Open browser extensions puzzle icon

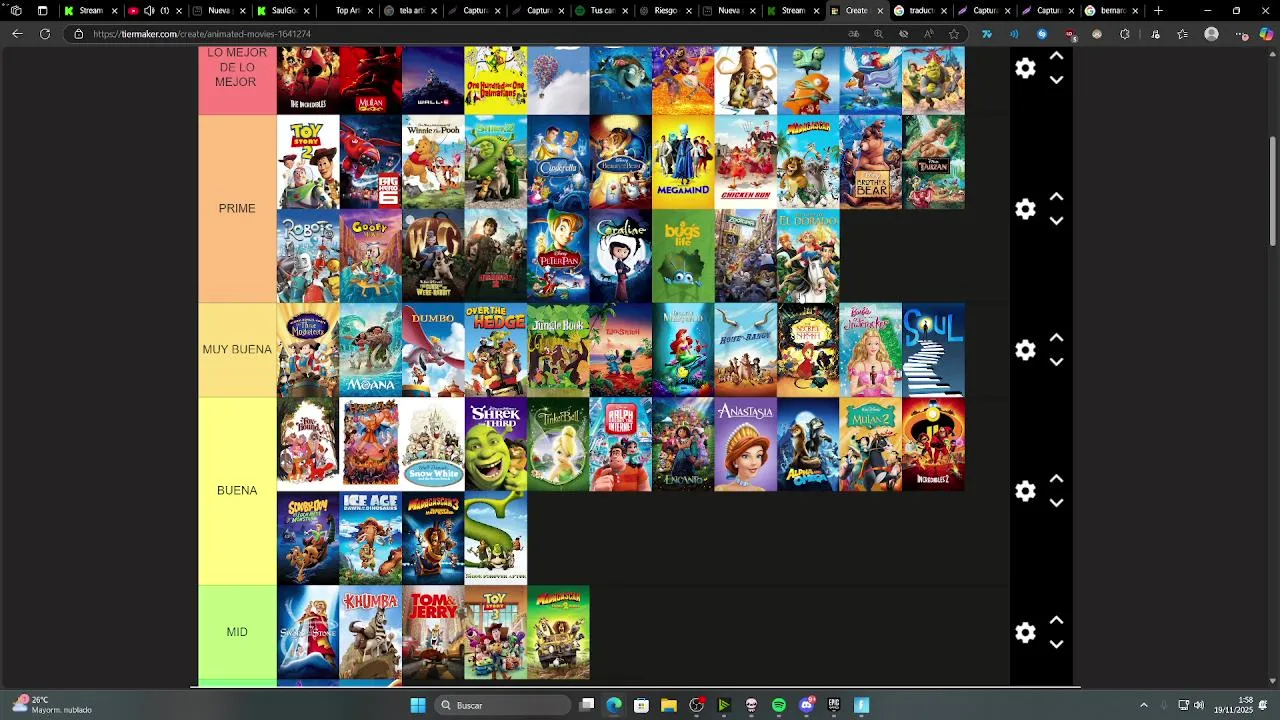tap(1125, 34)
